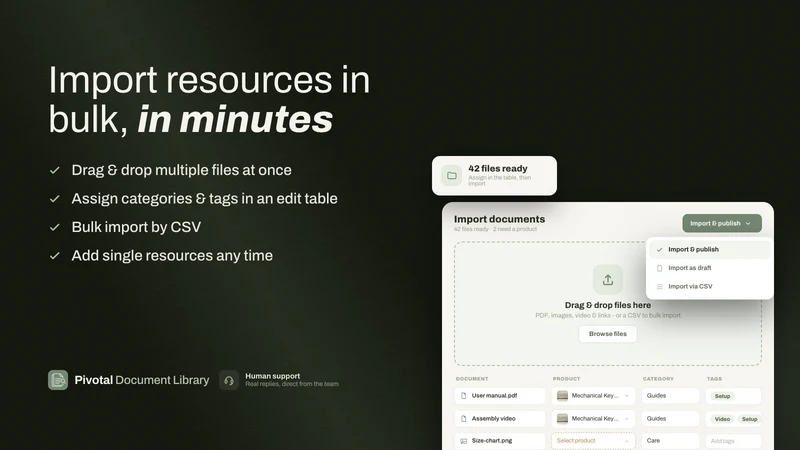The height and width of the screenshot is (450, 800).
Task: Click the Size-chart.png document field
Action: (x=500, y=441)
